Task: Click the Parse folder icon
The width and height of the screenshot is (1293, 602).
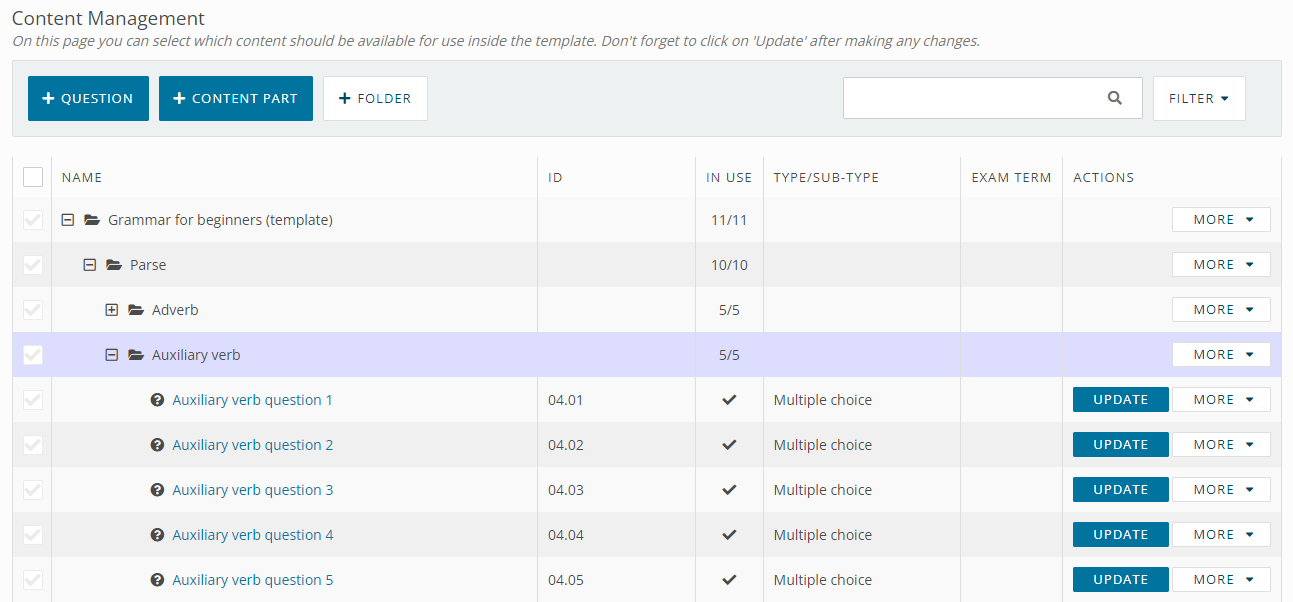Action: (114, 265)
